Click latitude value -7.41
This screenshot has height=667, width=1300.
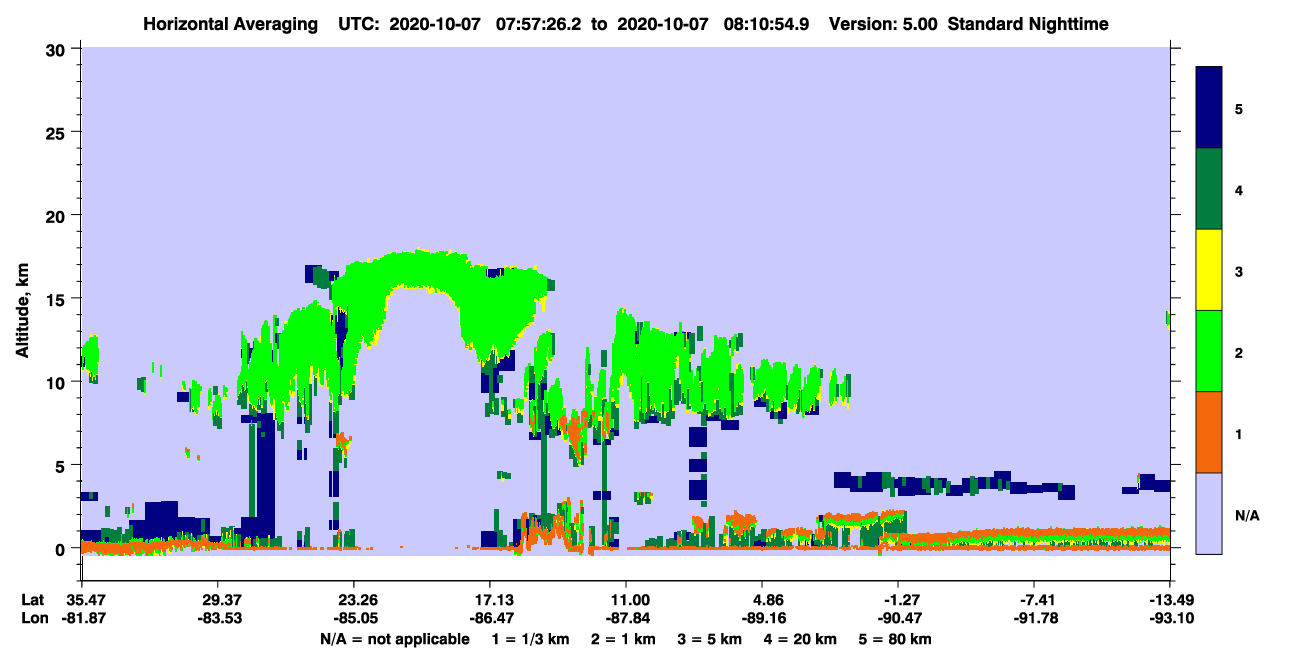click(x=1034, y=600)
